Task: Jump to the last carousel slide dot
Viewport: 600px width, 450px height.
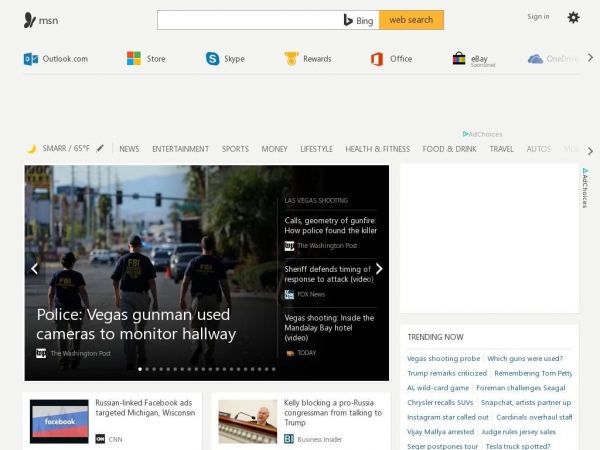Action: coord(274,369)
